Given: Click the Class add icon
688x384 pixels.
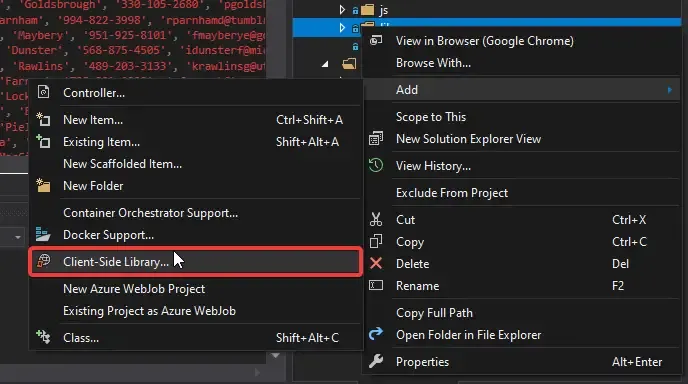Looking at the screenshot, I should tap(43, 337).
